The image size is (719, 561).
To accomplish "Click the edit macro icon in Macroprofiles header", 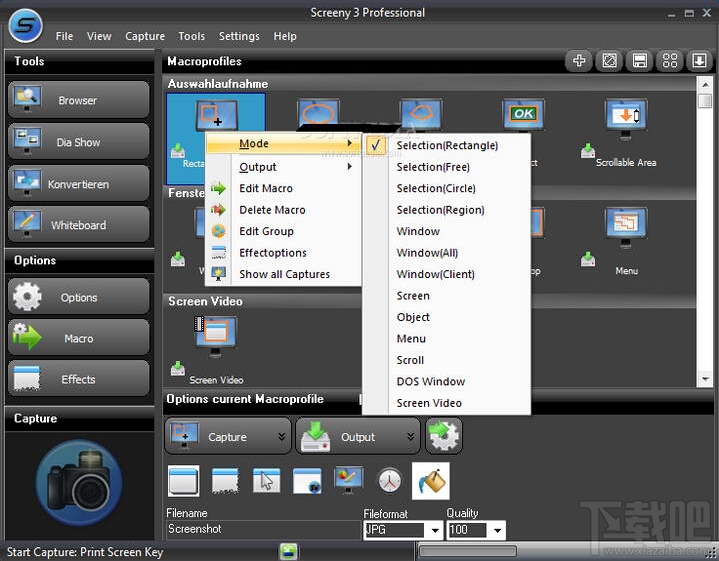I will click(609, 61).
